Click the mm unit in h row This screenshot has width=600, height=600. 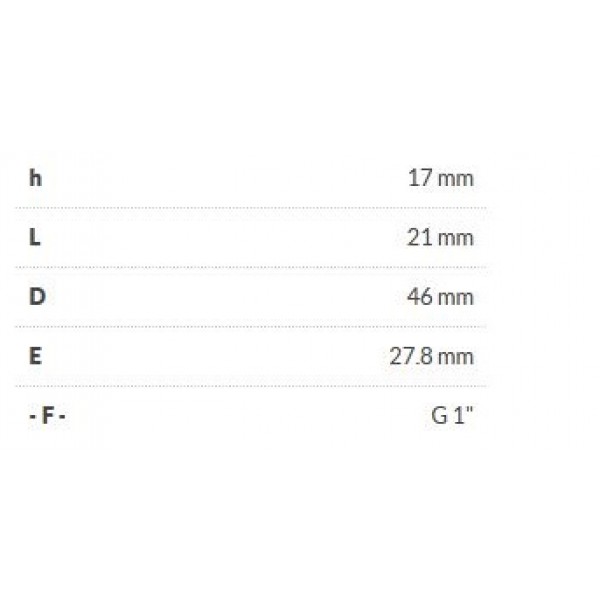click(456, 180)
